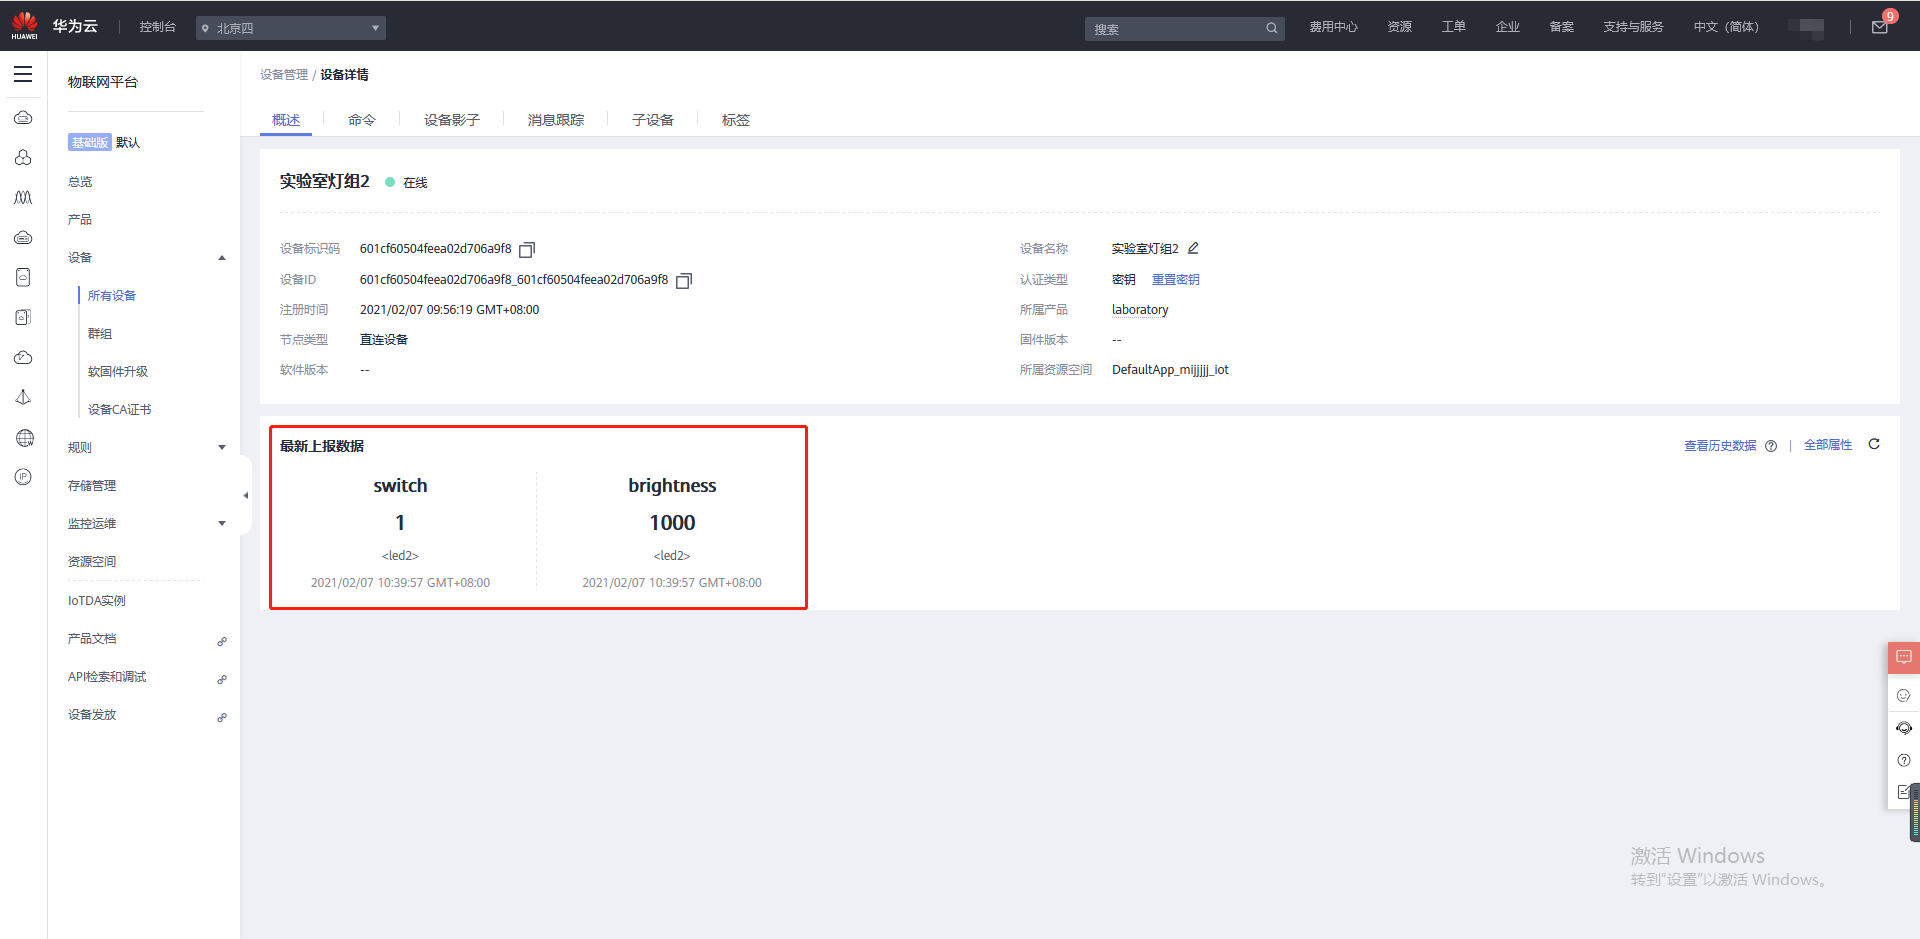Collapse the sidebar with arrow handle
This screenshot has height=939, width=1920.
(x=245, y=495)
